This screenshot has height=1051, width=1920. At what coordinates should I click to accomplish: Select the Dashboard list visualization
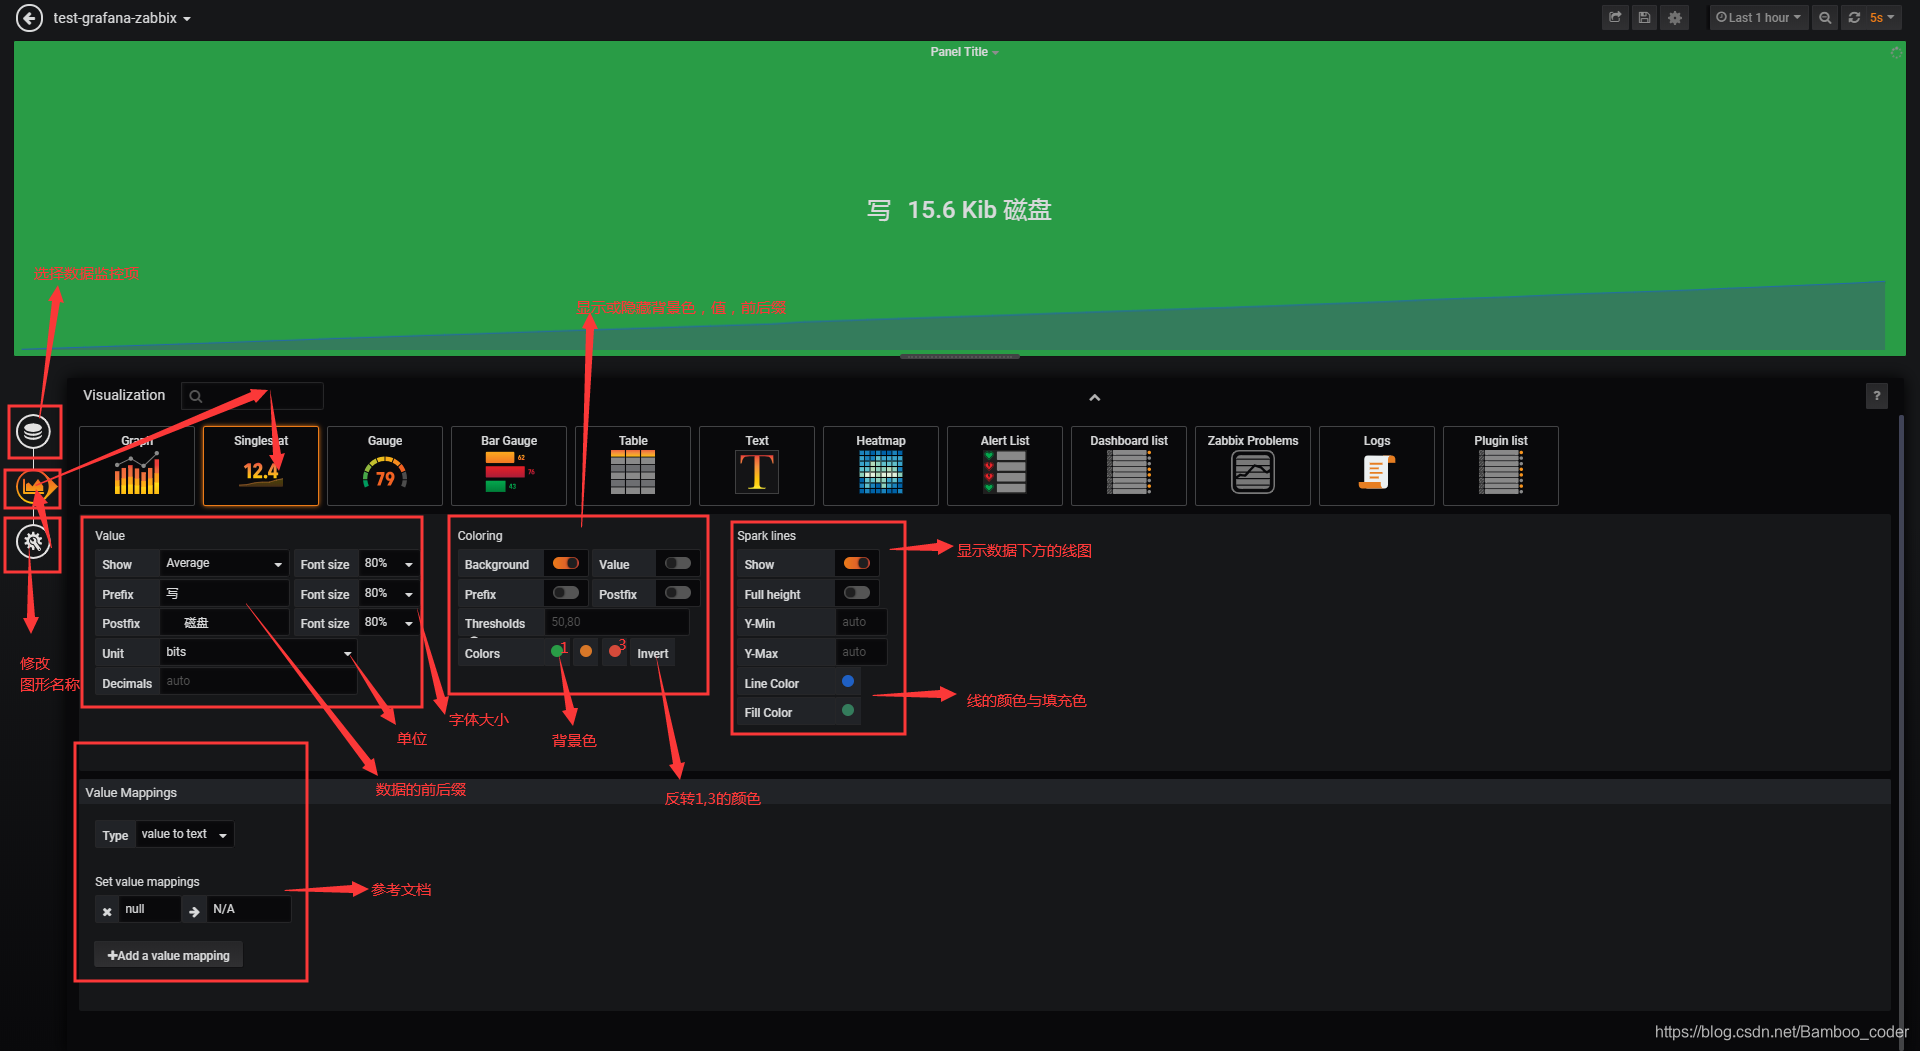1129,466
